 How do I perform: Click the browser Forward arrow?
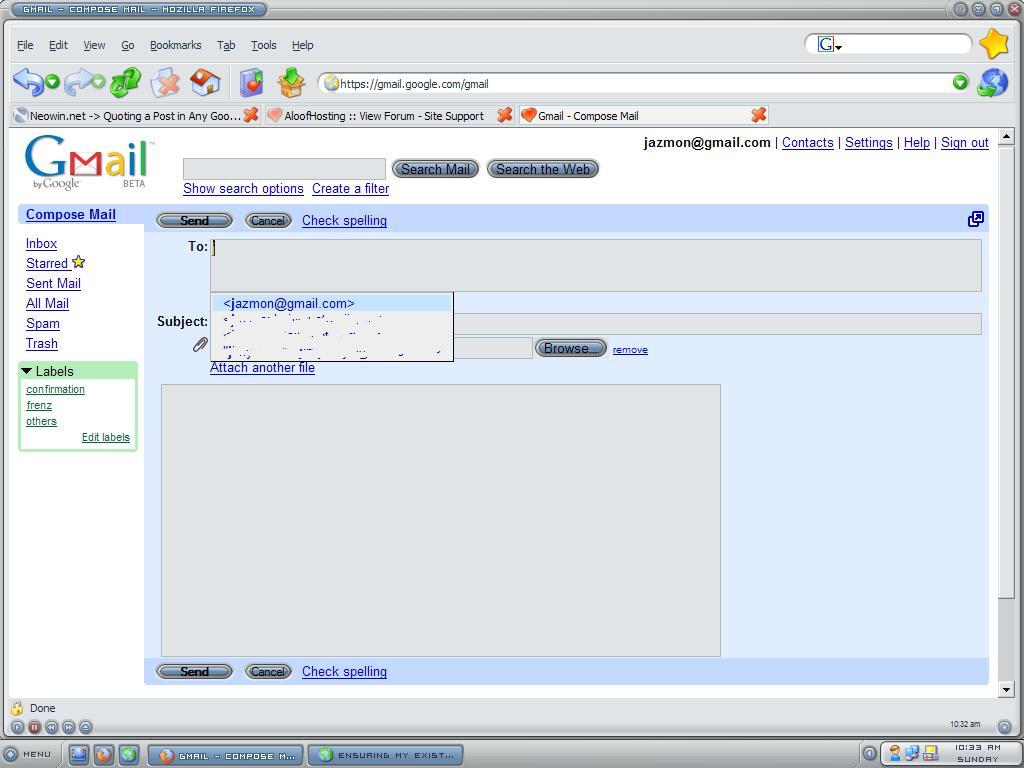click(77, 82)
